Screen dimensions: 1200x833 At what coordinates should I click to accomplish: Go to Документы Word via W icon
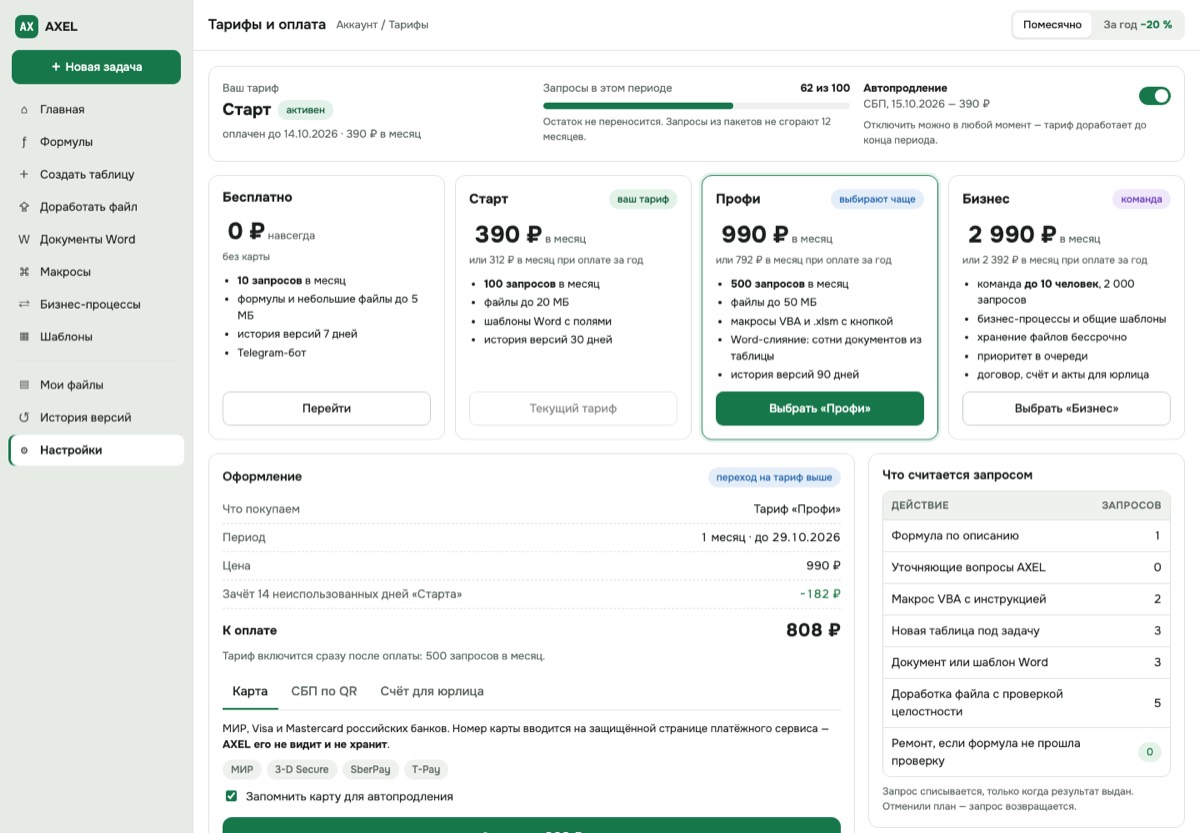(x=24, y=239)
